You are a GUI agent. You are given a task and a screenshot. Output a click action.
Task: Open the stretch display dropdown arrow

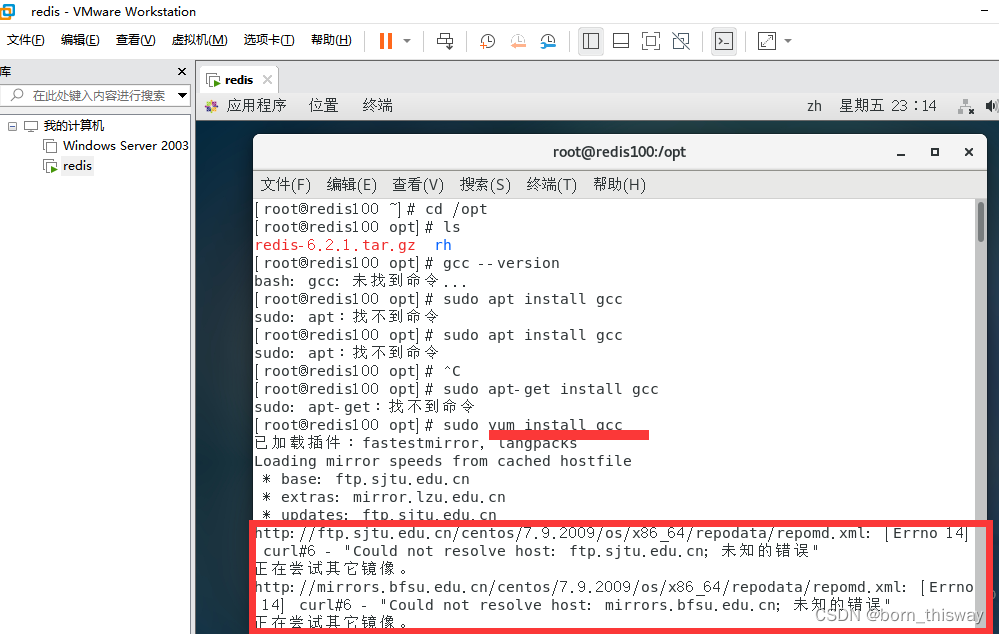coord(788,41)
